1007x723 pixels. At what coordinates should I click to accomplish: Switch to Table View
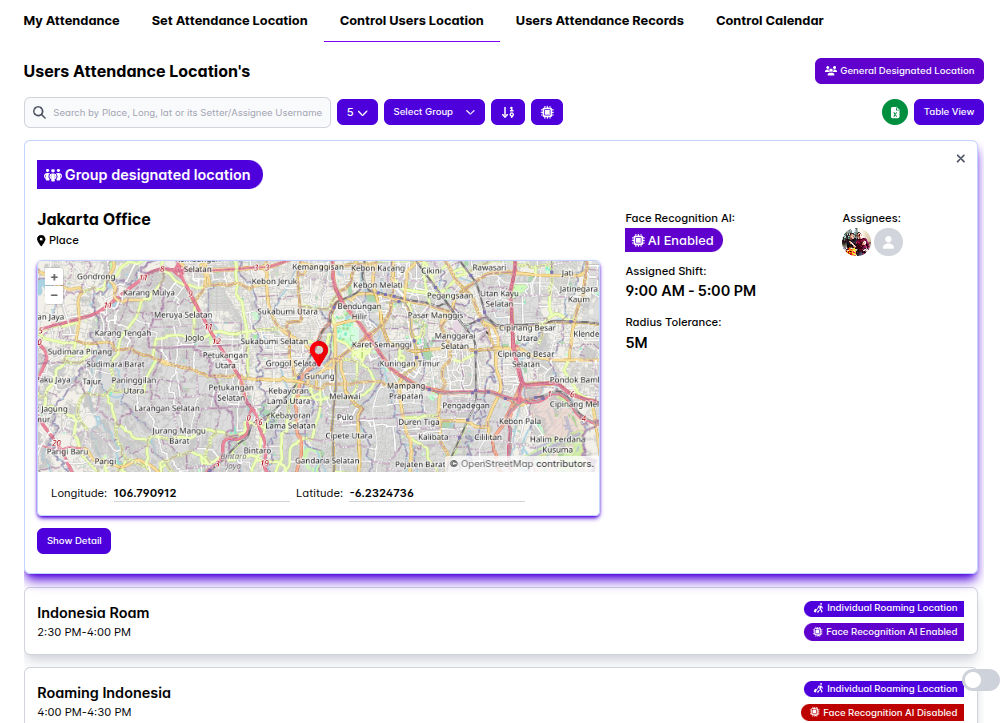948,112
